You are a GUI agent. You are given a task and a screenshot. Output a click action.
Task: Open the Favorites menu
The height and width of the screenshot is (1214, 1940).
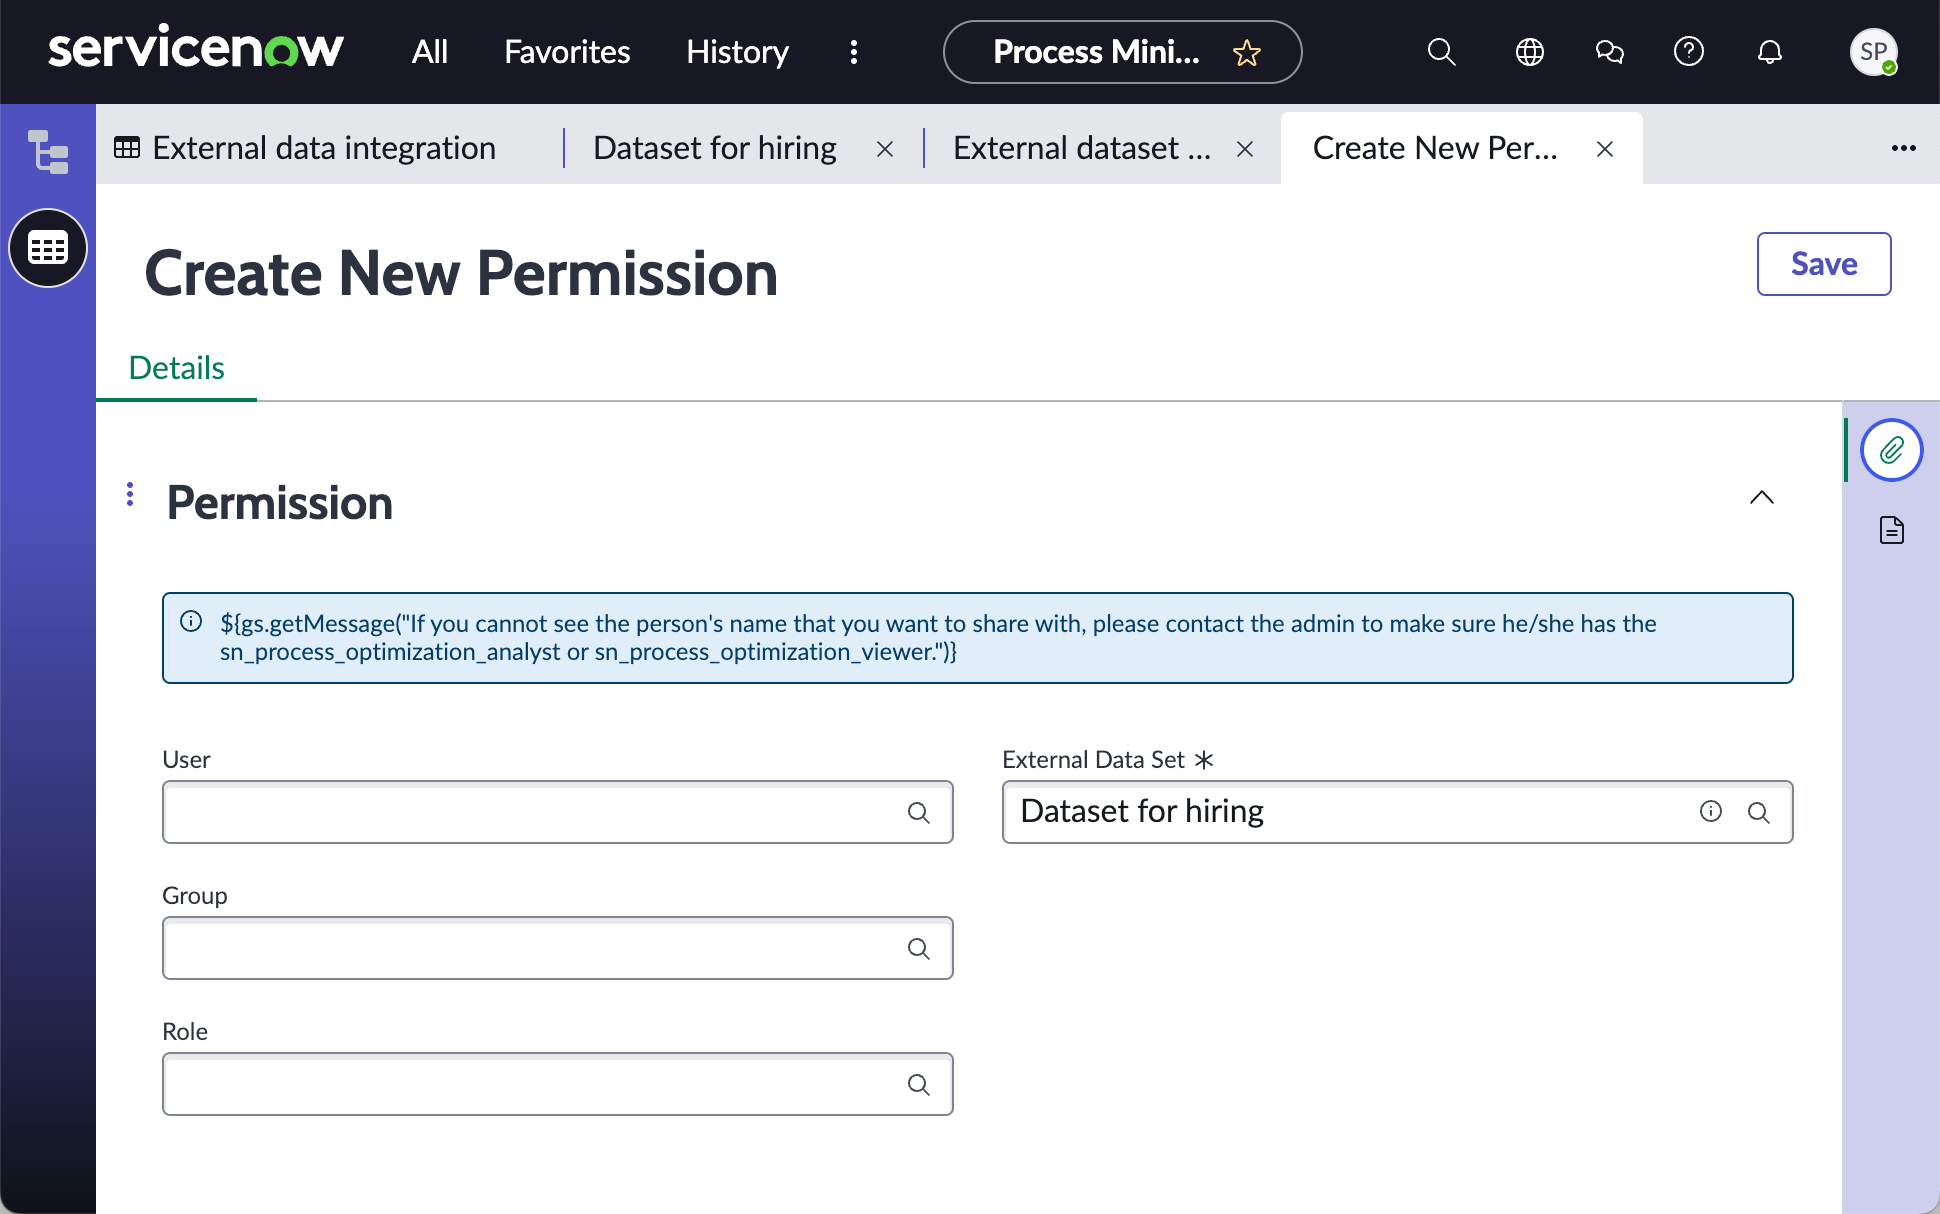click(567, 52)
